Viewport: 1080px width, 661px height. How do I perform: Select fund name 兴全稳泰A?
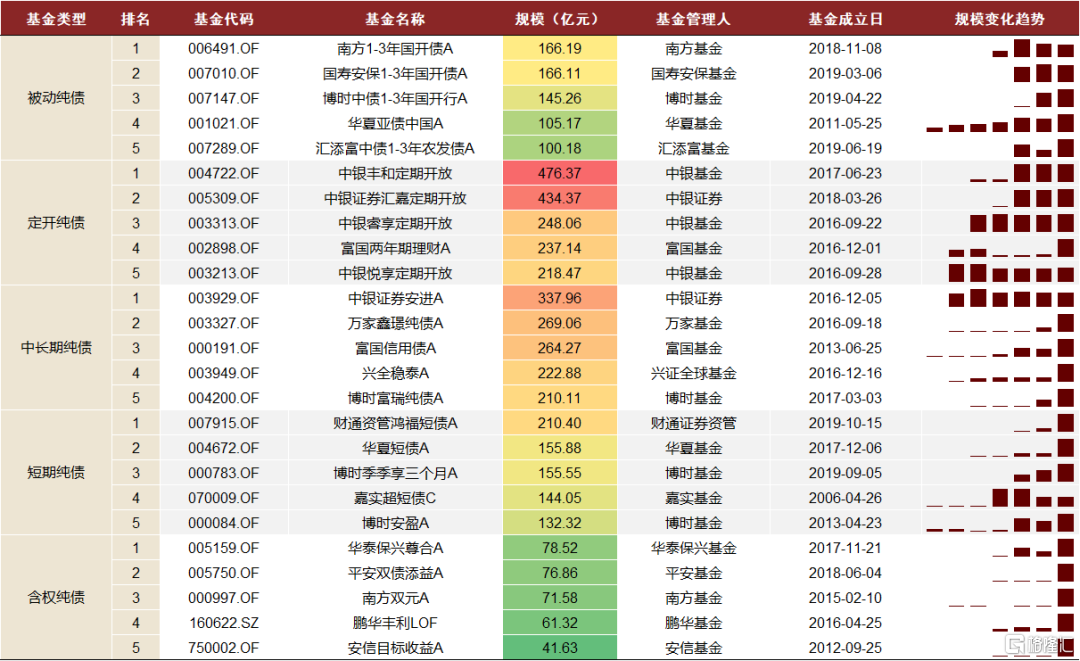[x=395, y=373]
